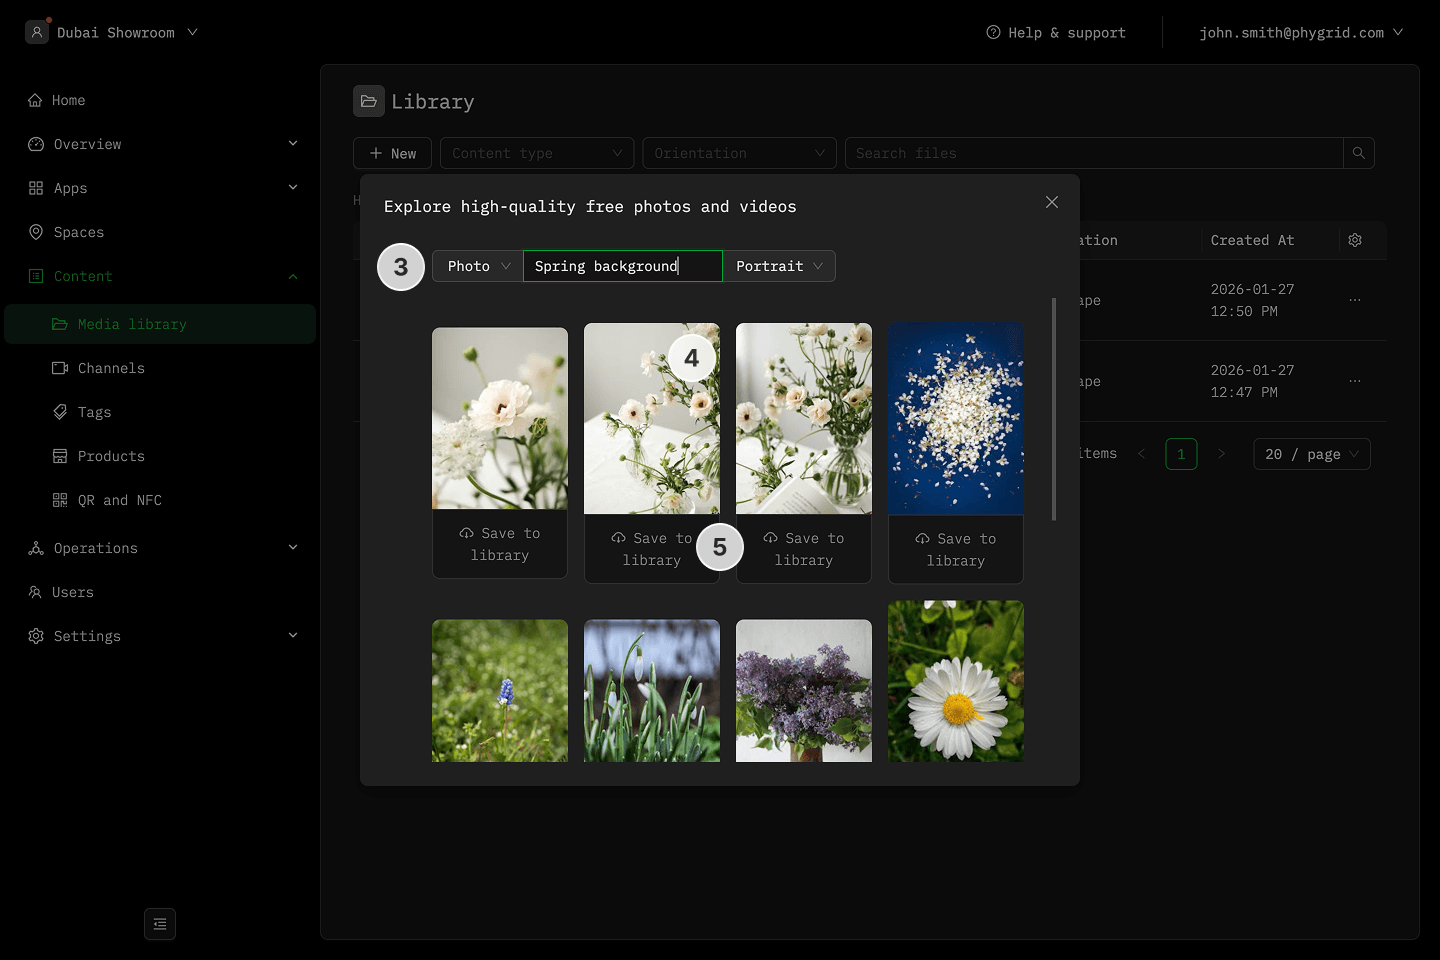Open the Portrait orientation dropdown
Viewport: 1440px width, 960px height.
(x=779, y=266)
